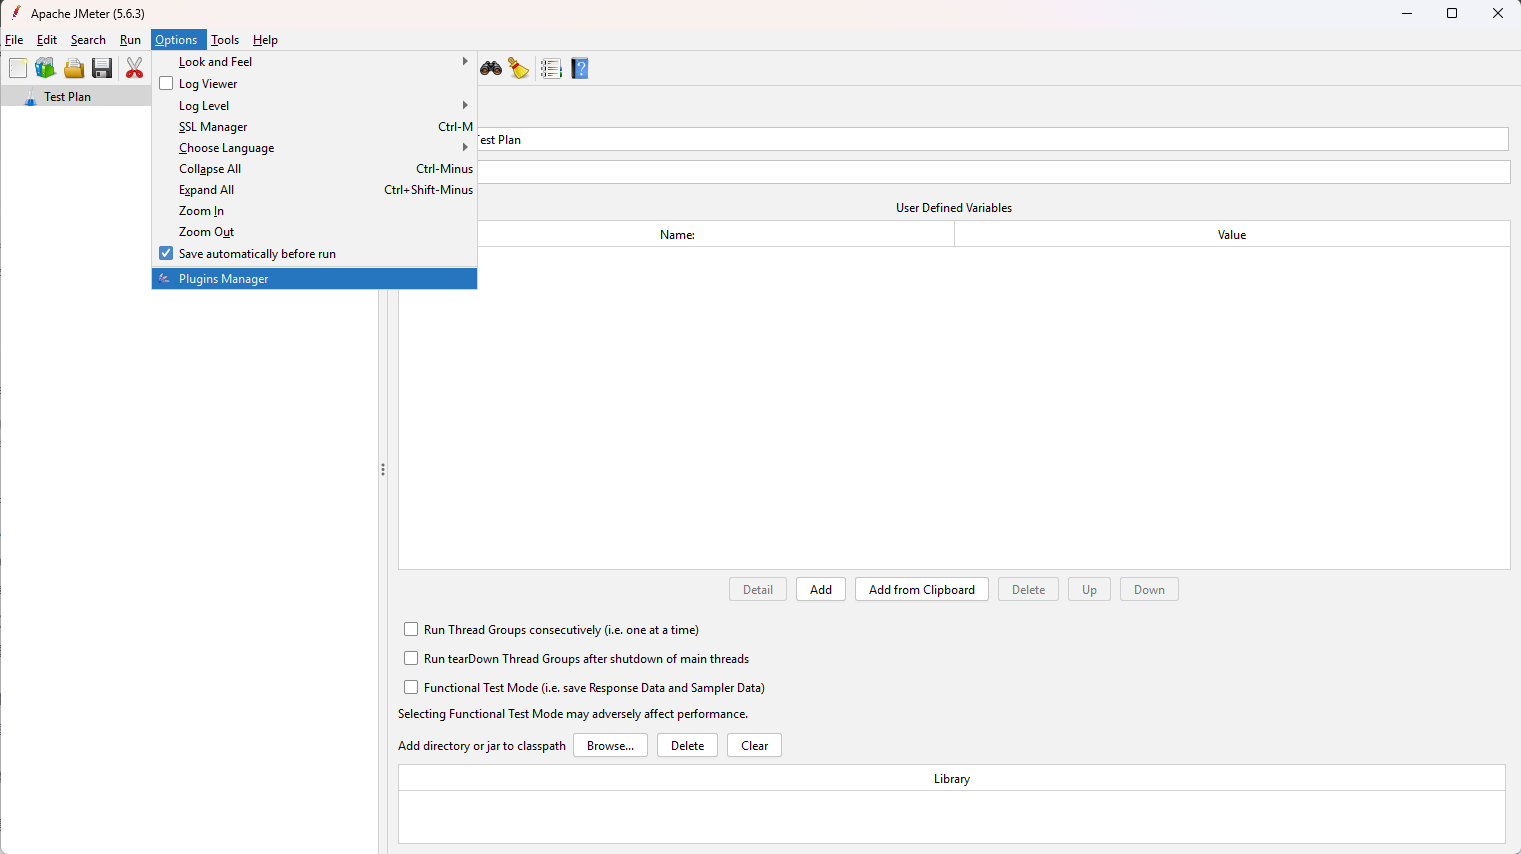Enable Run Thread Groups consecutively

coord(411,630)
